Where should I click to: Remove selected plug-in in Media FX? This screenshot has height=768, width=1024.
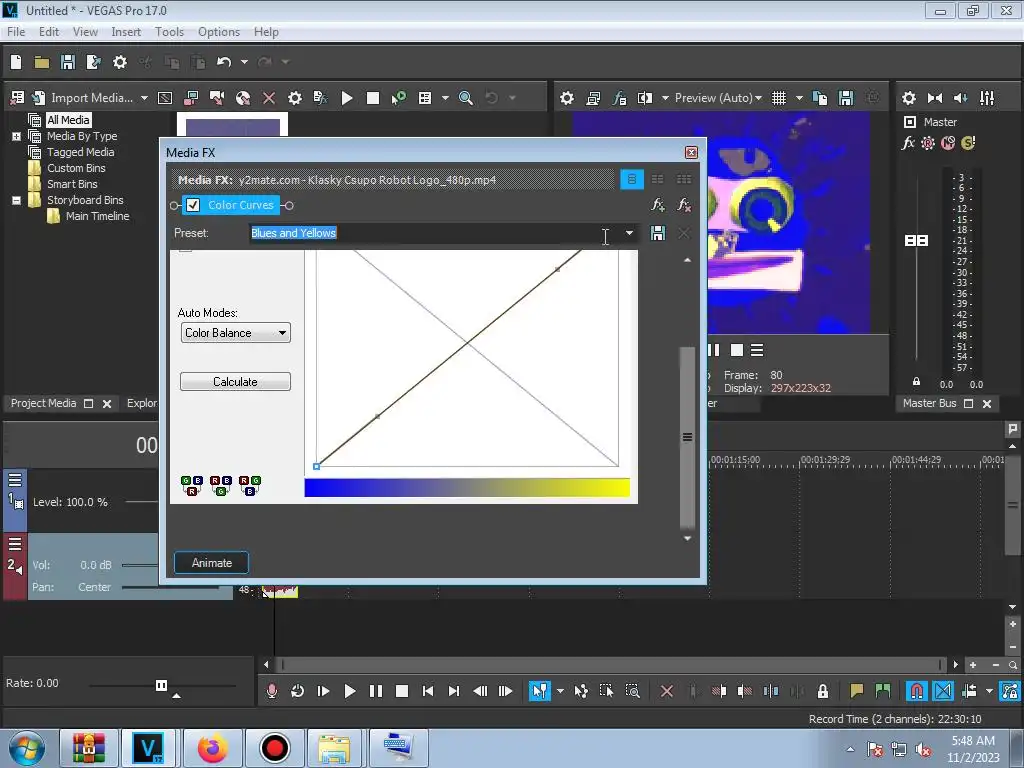(684, 205)
